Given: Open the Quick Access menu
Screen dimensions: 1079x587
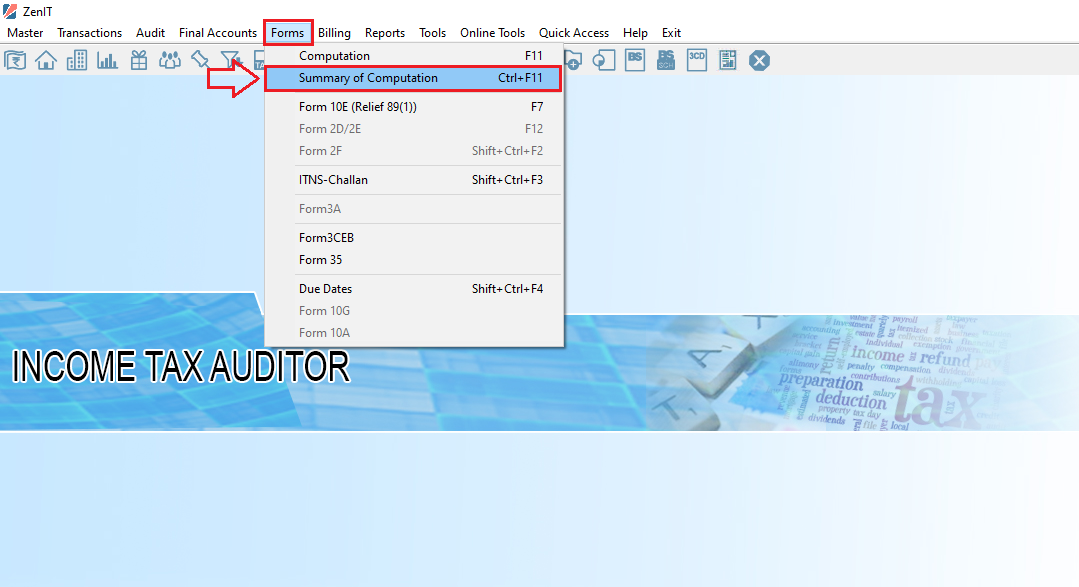Looking at the screenshot, I should [574, 32].
